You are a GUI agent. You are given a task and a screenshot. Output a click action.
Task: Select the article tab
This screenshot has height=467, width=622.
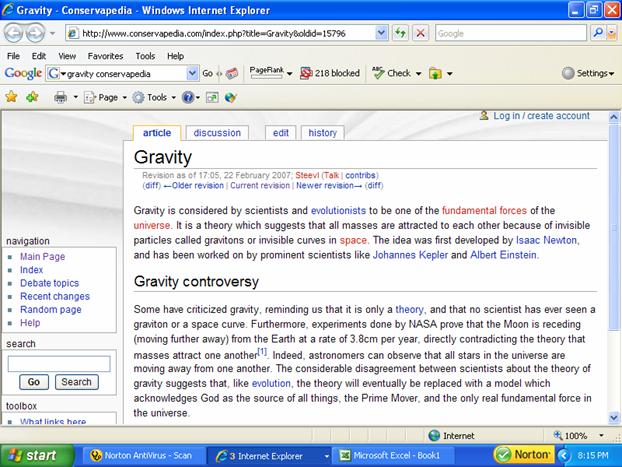coord(157,133)
